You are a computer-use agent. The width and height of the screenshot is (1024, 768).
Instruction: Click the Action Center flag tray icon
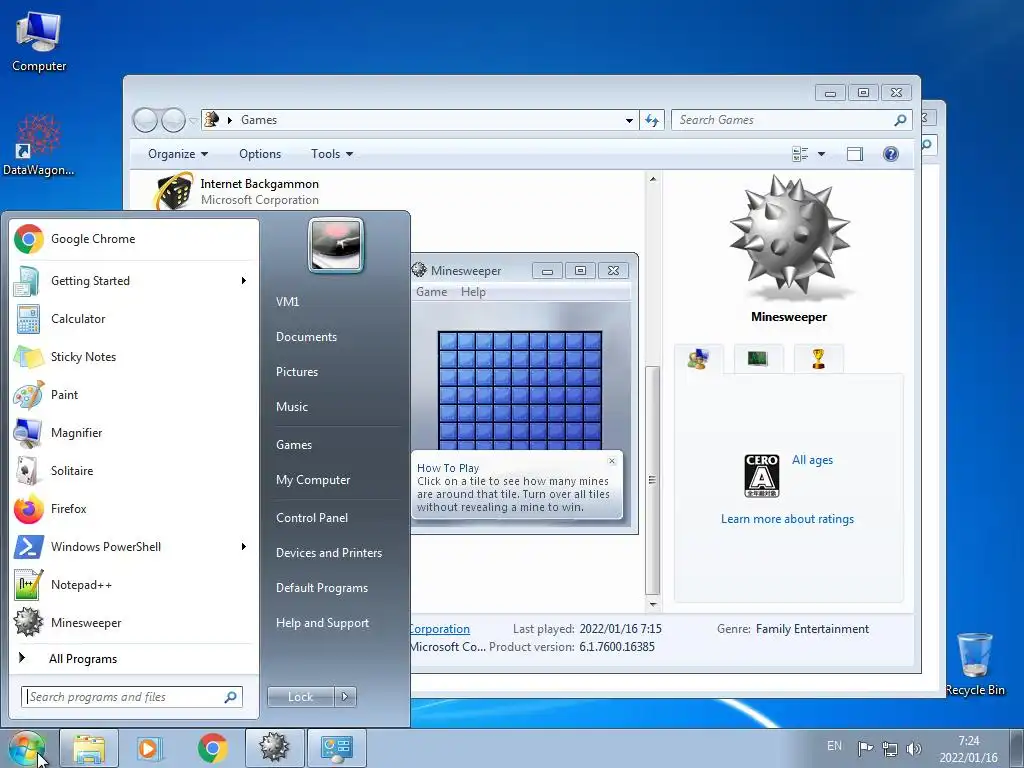[865, 749]
